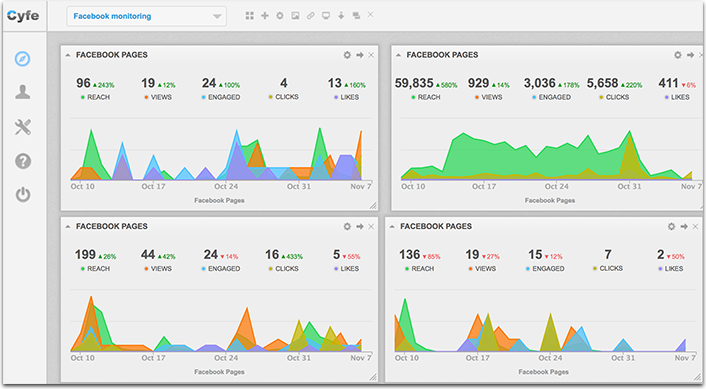
Task: Open the wrench and screwdriver tools icon
Action: pos(23,127)
